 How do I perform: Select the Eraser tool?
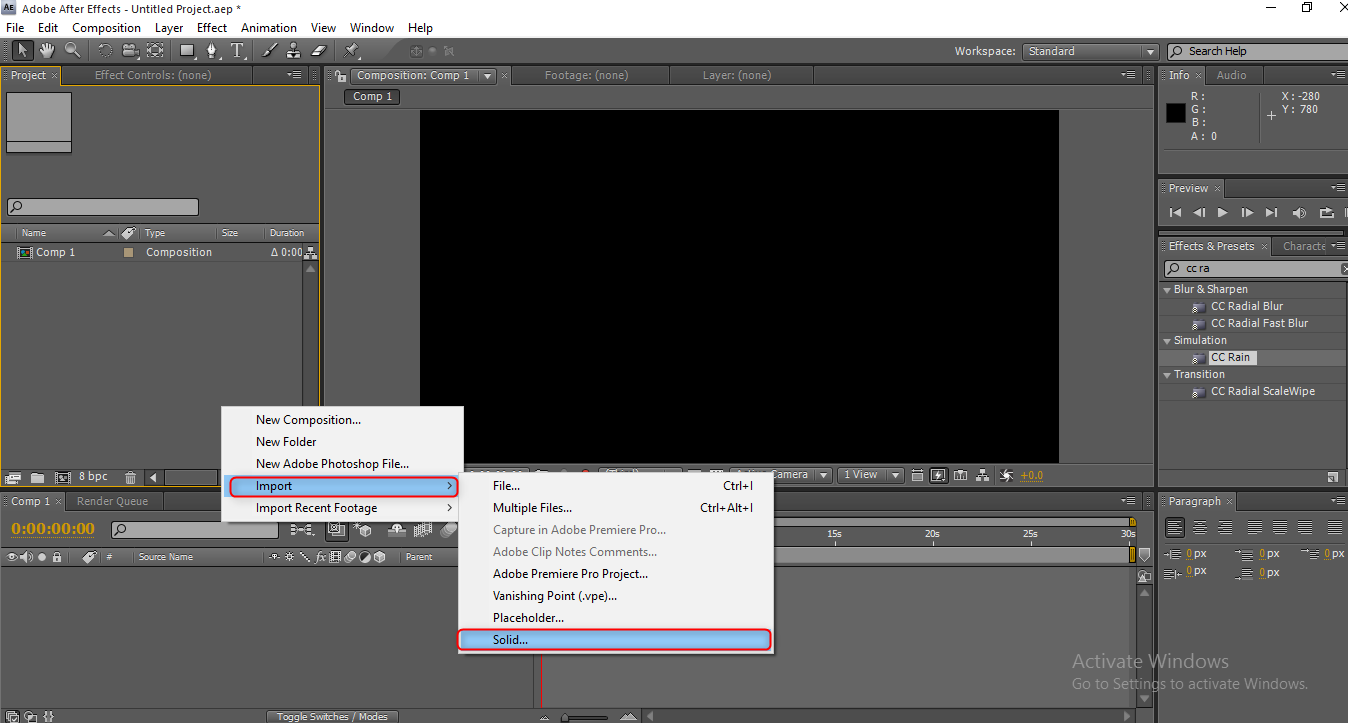(319, 50)
